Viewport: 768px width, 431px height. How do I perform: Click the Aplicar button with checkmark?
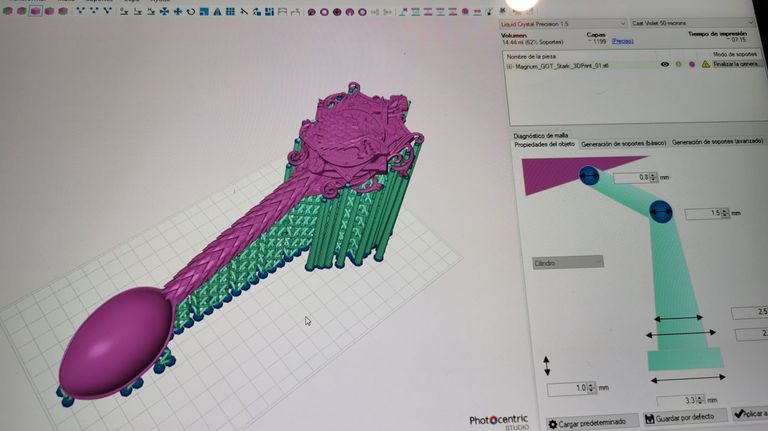pos(750,413)
